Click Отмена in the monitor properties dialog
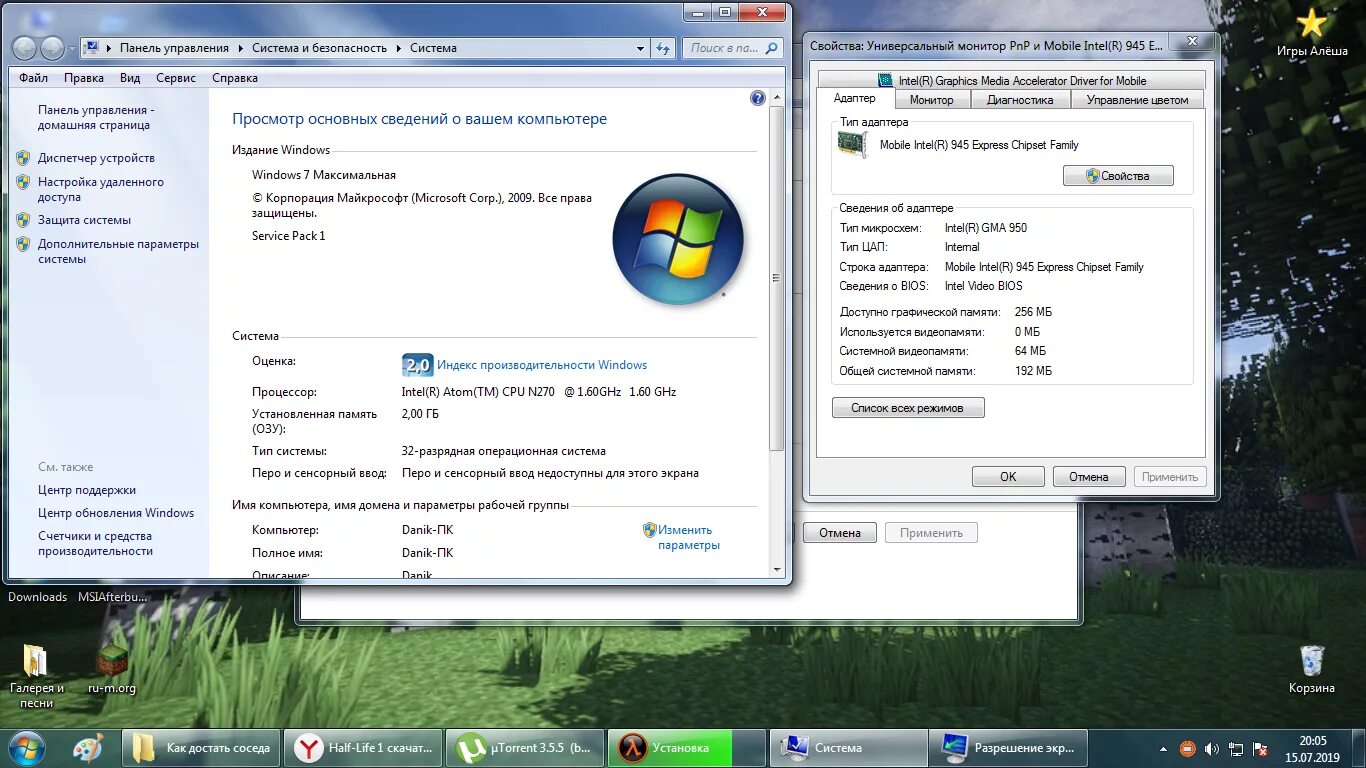 pyautogui.click(x=1089, y=477)
